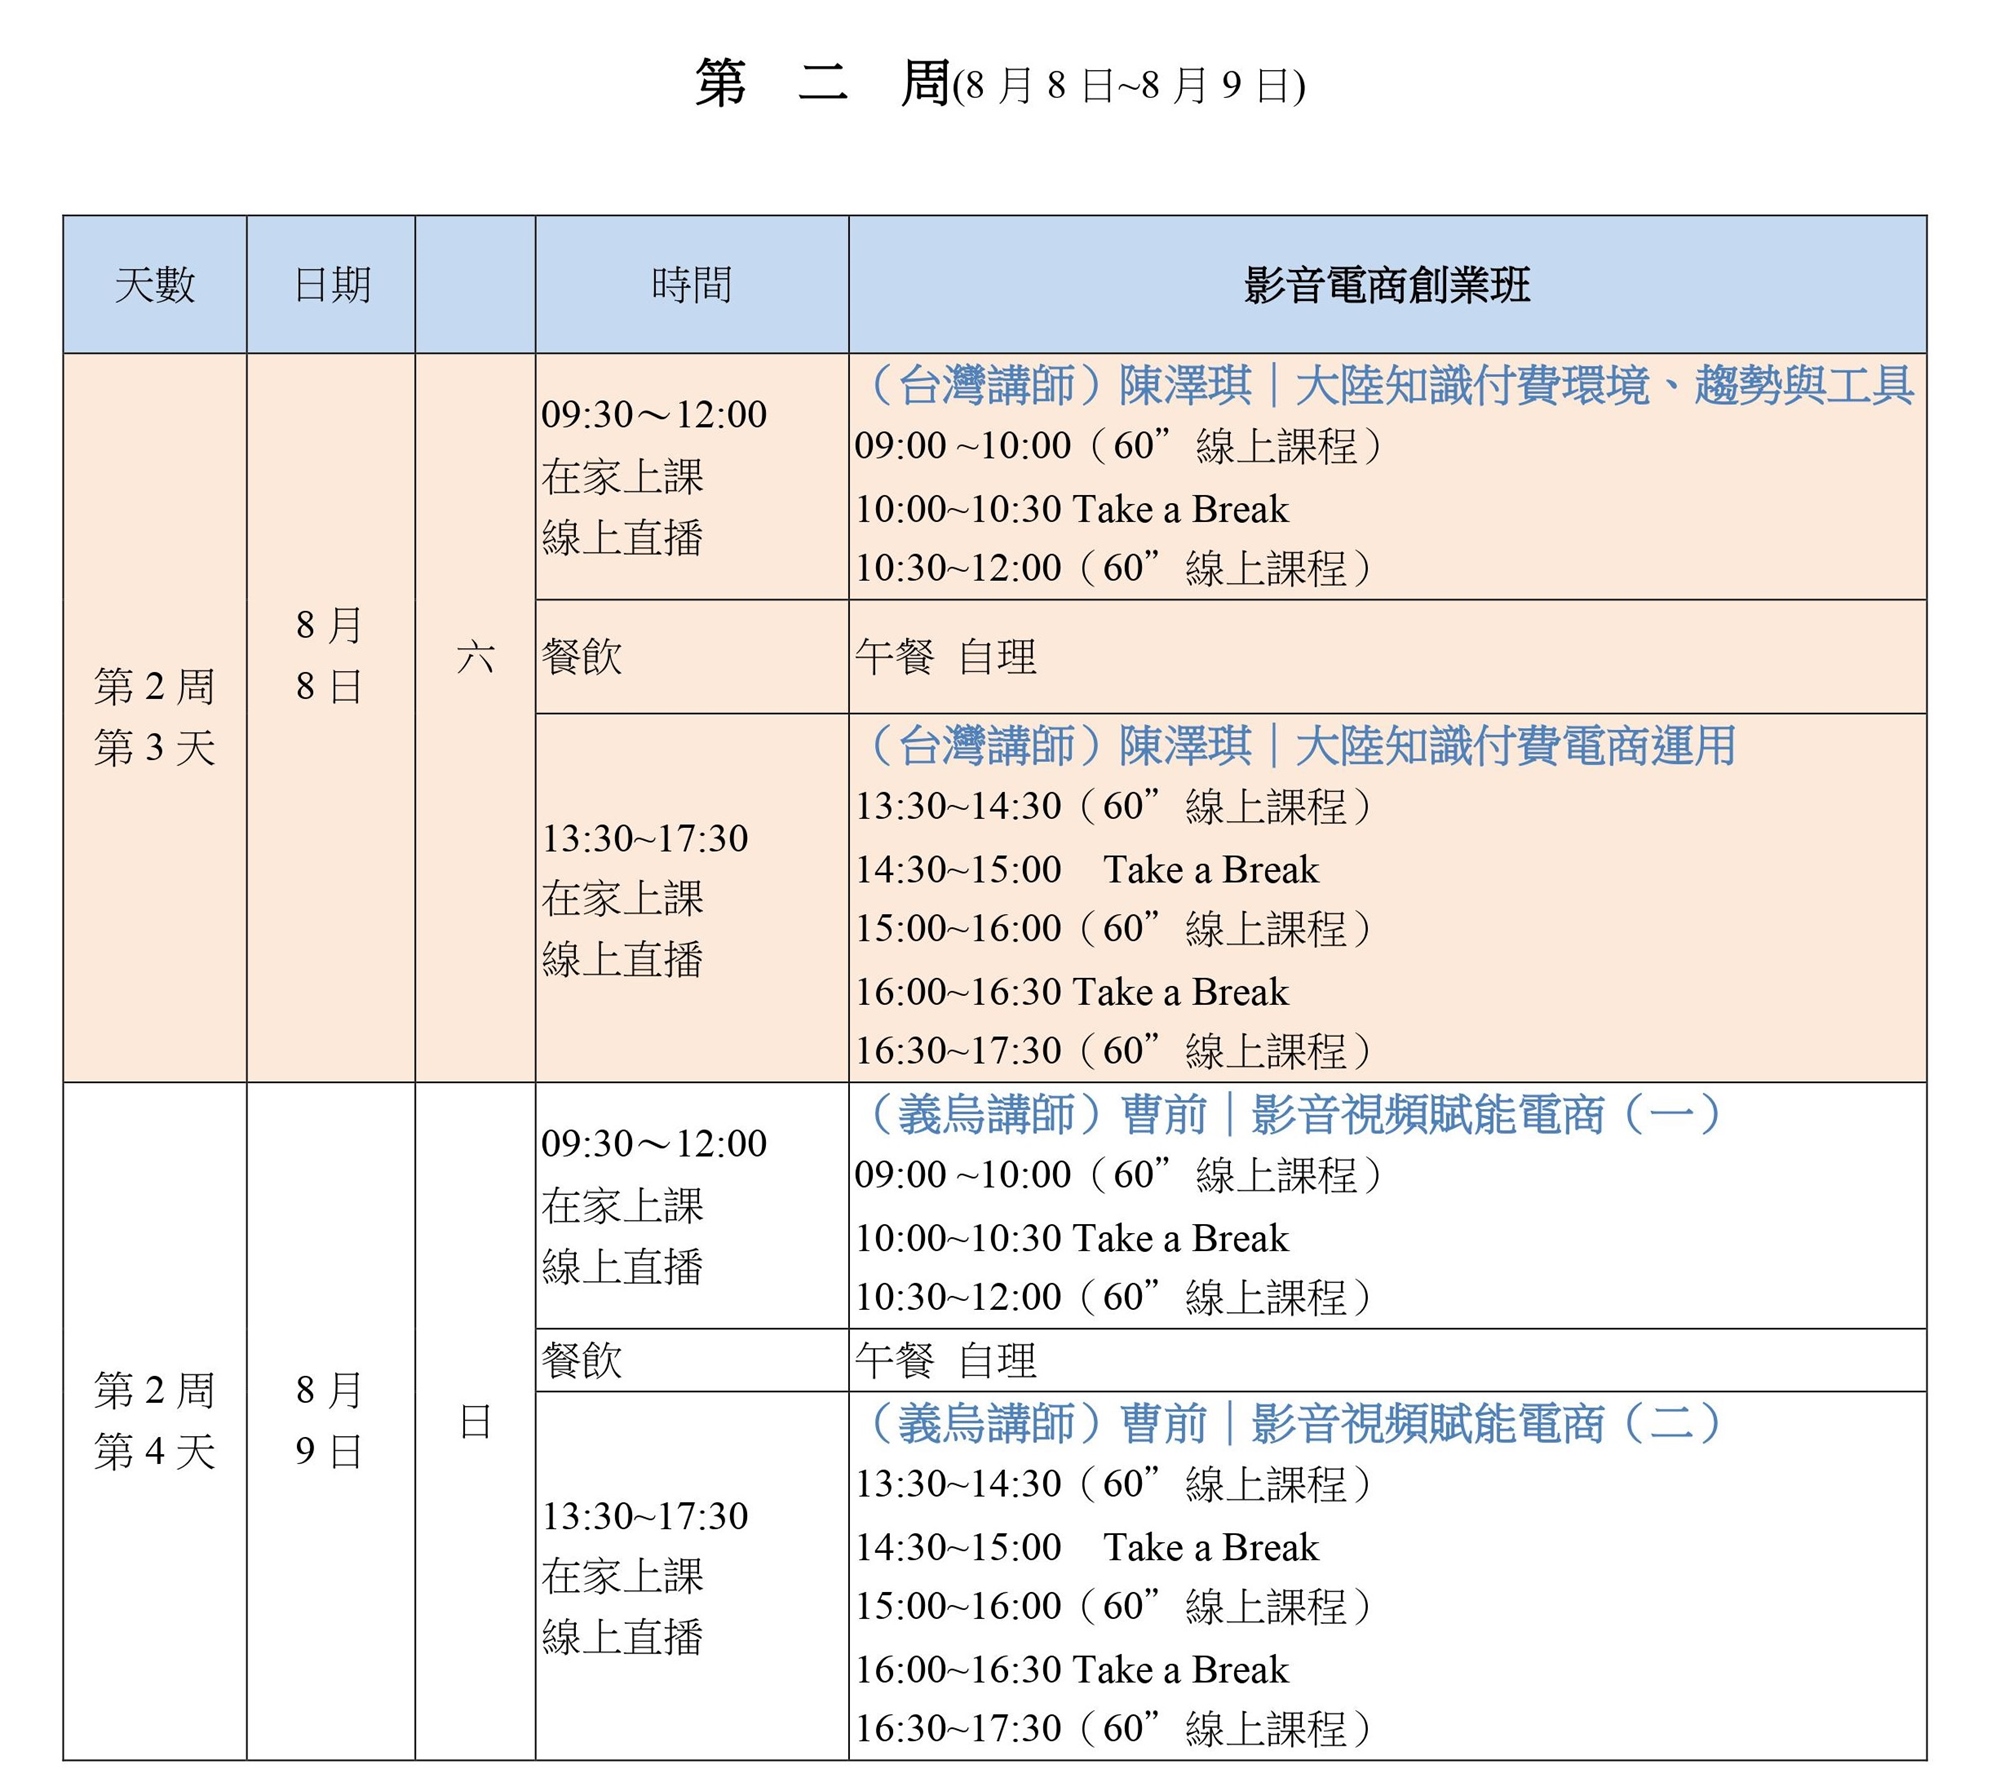Click the 日 weekday cell

click(x=475, y=1422)
